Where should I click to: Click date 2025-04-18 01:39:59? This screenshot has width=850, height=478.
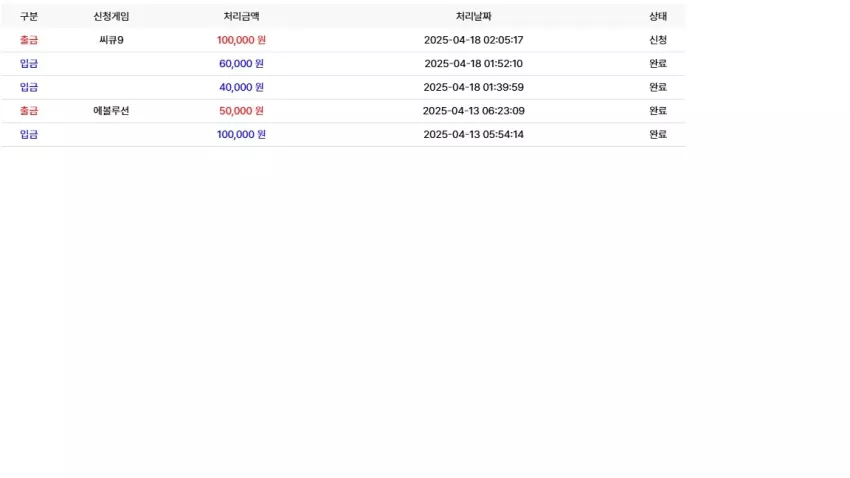(473, 87)
